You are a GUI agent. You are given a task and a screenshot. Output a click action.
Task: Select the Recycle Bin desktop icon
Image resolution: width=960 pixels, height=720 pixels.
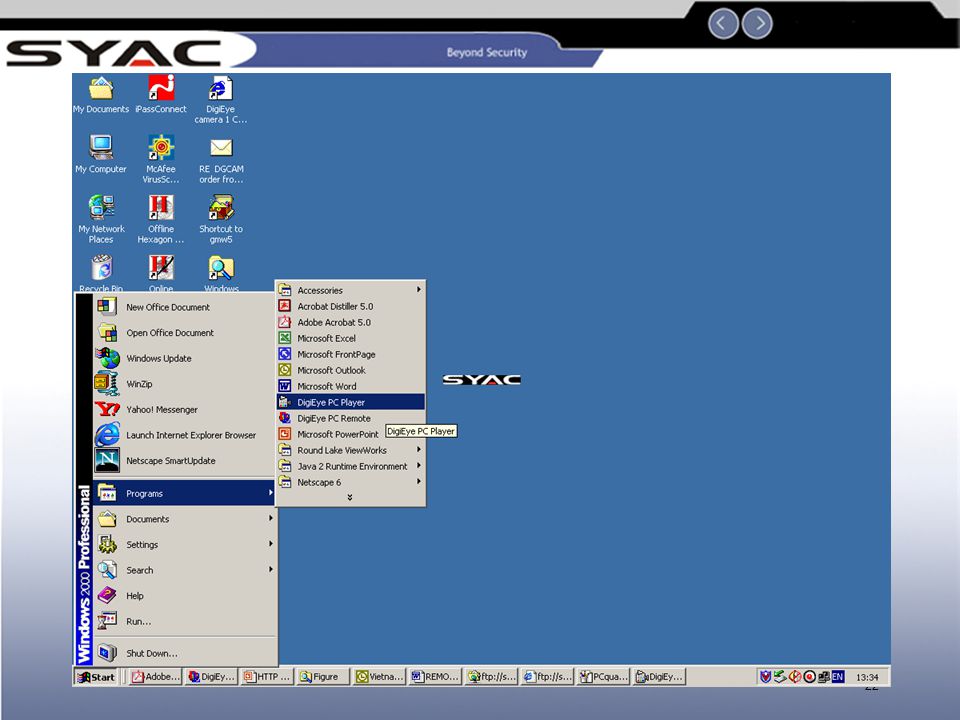click(101, 274)
